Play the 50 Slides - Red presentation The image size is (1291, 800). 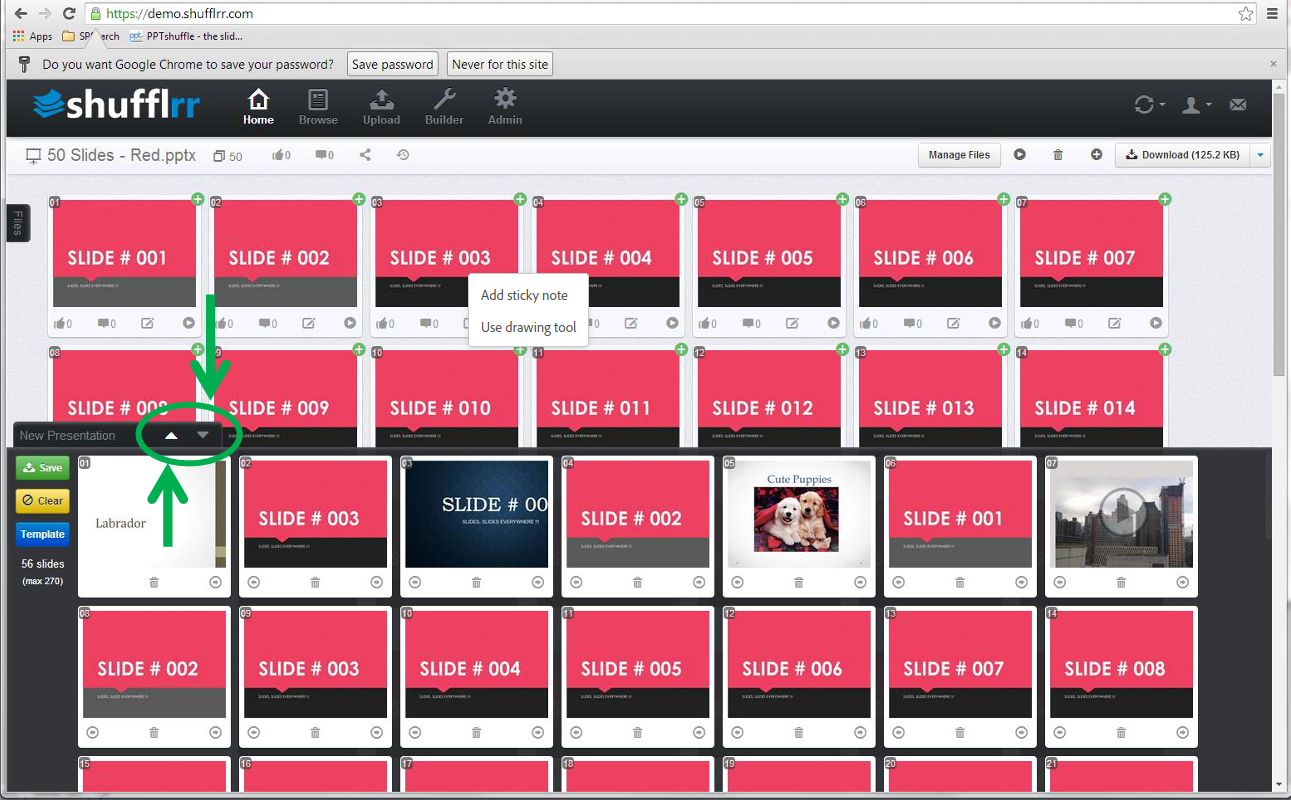[1020, 155]
